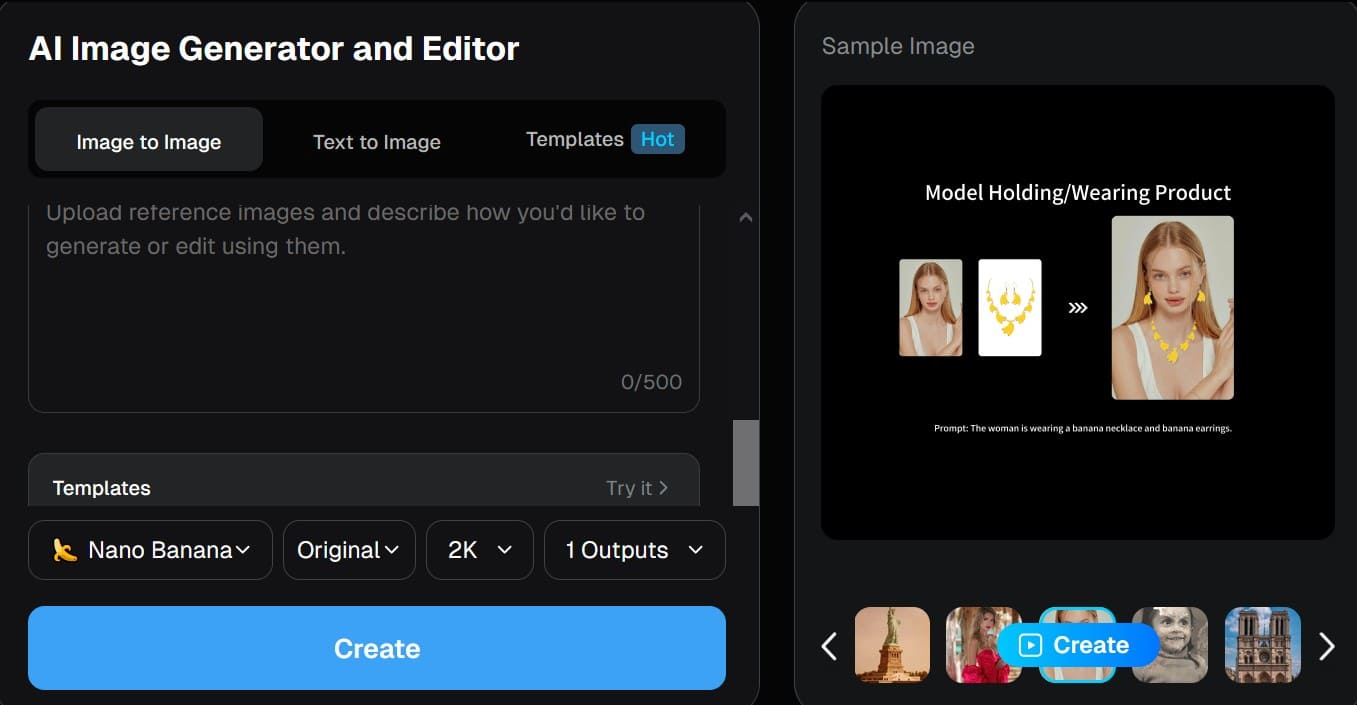Open the Nano Banana model dropdown
The height and width of the screenshot is (705, 1357).
click(150, 550)
